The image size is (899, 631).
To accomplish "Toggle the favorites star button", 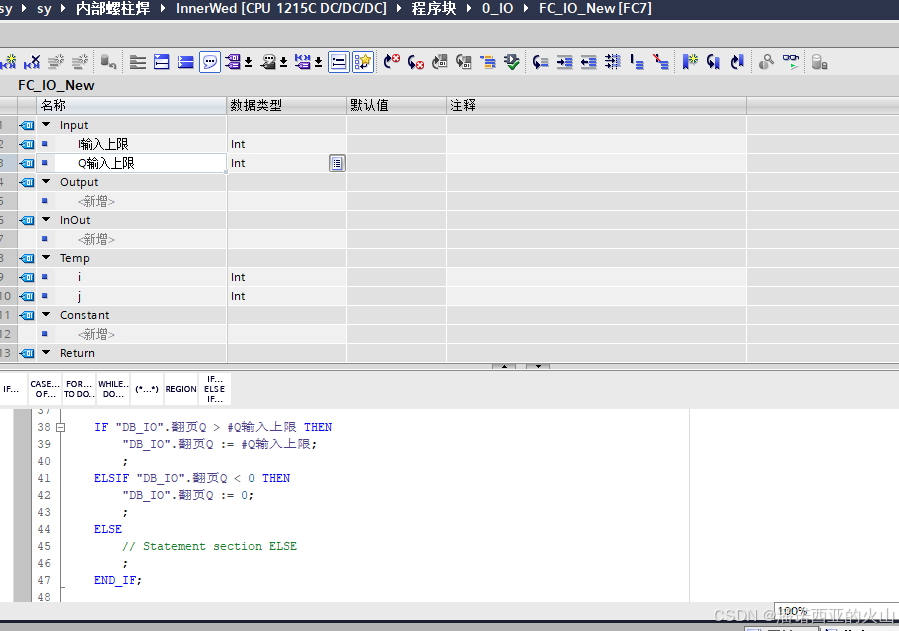I will [x=363, y=62].
